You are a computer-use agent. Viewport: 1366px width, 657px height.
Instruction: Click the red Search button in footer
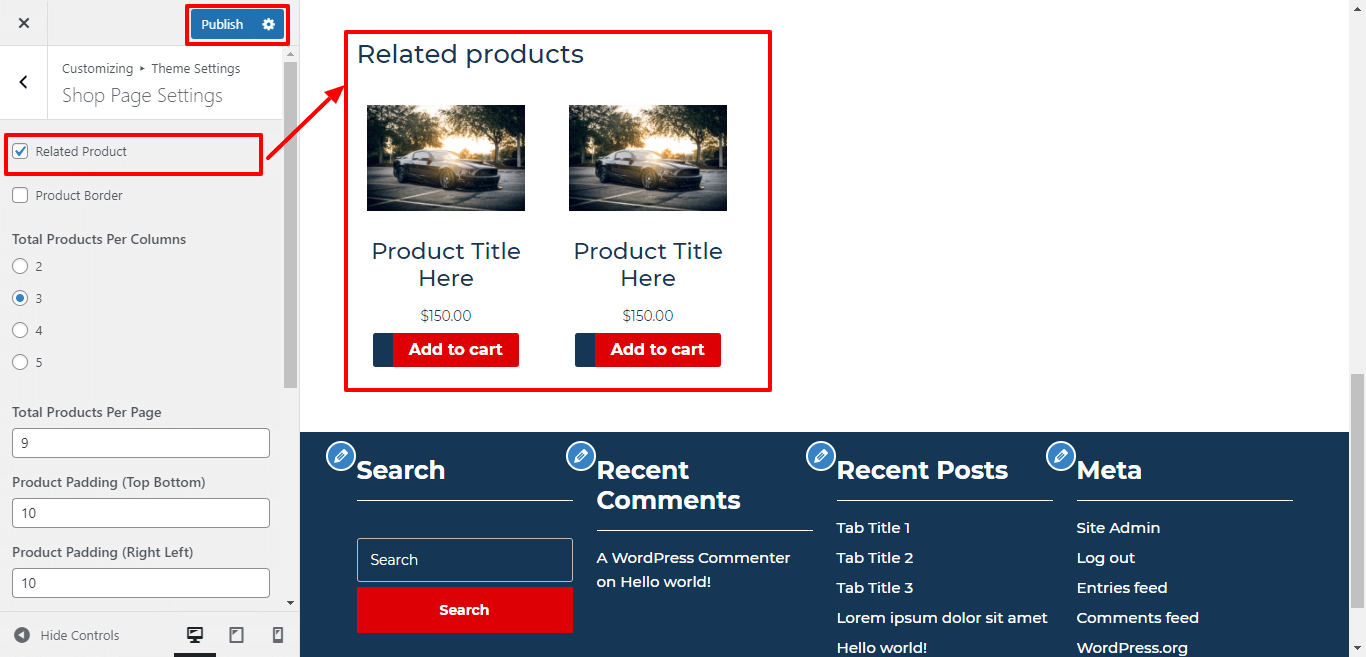(464, 609)
